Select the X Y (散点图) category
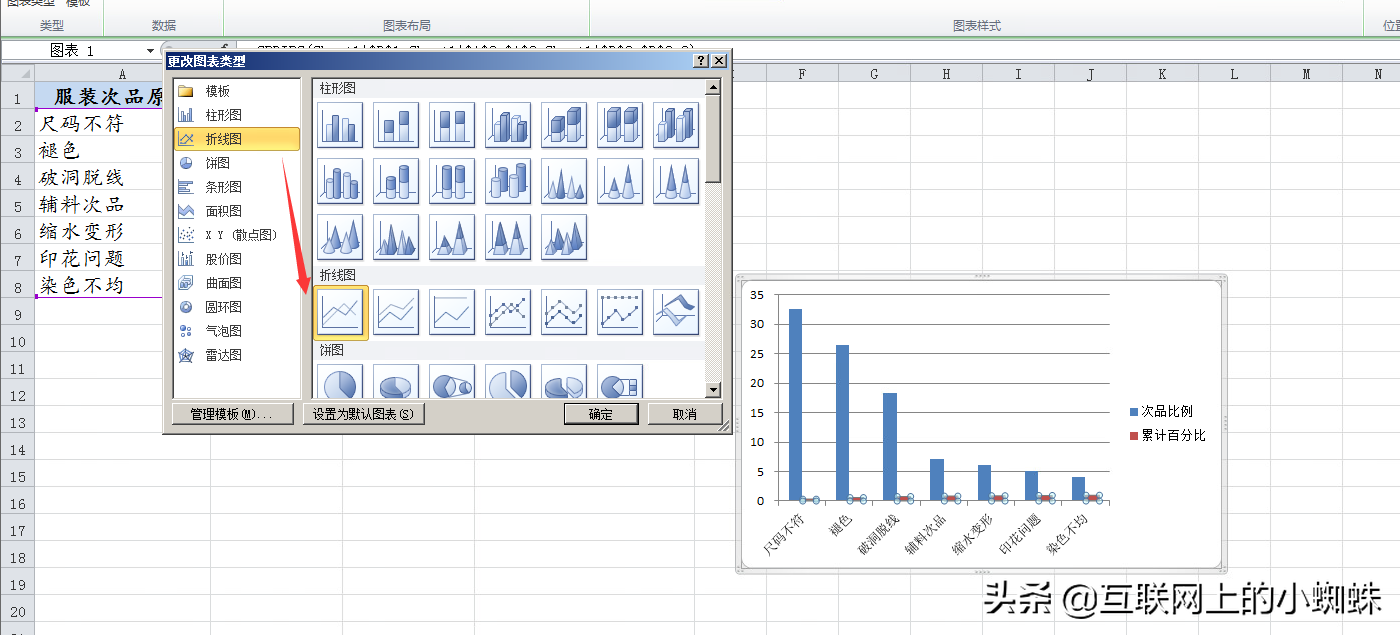Viewport: 1400px width, 635px height. [x=236, y=235]
